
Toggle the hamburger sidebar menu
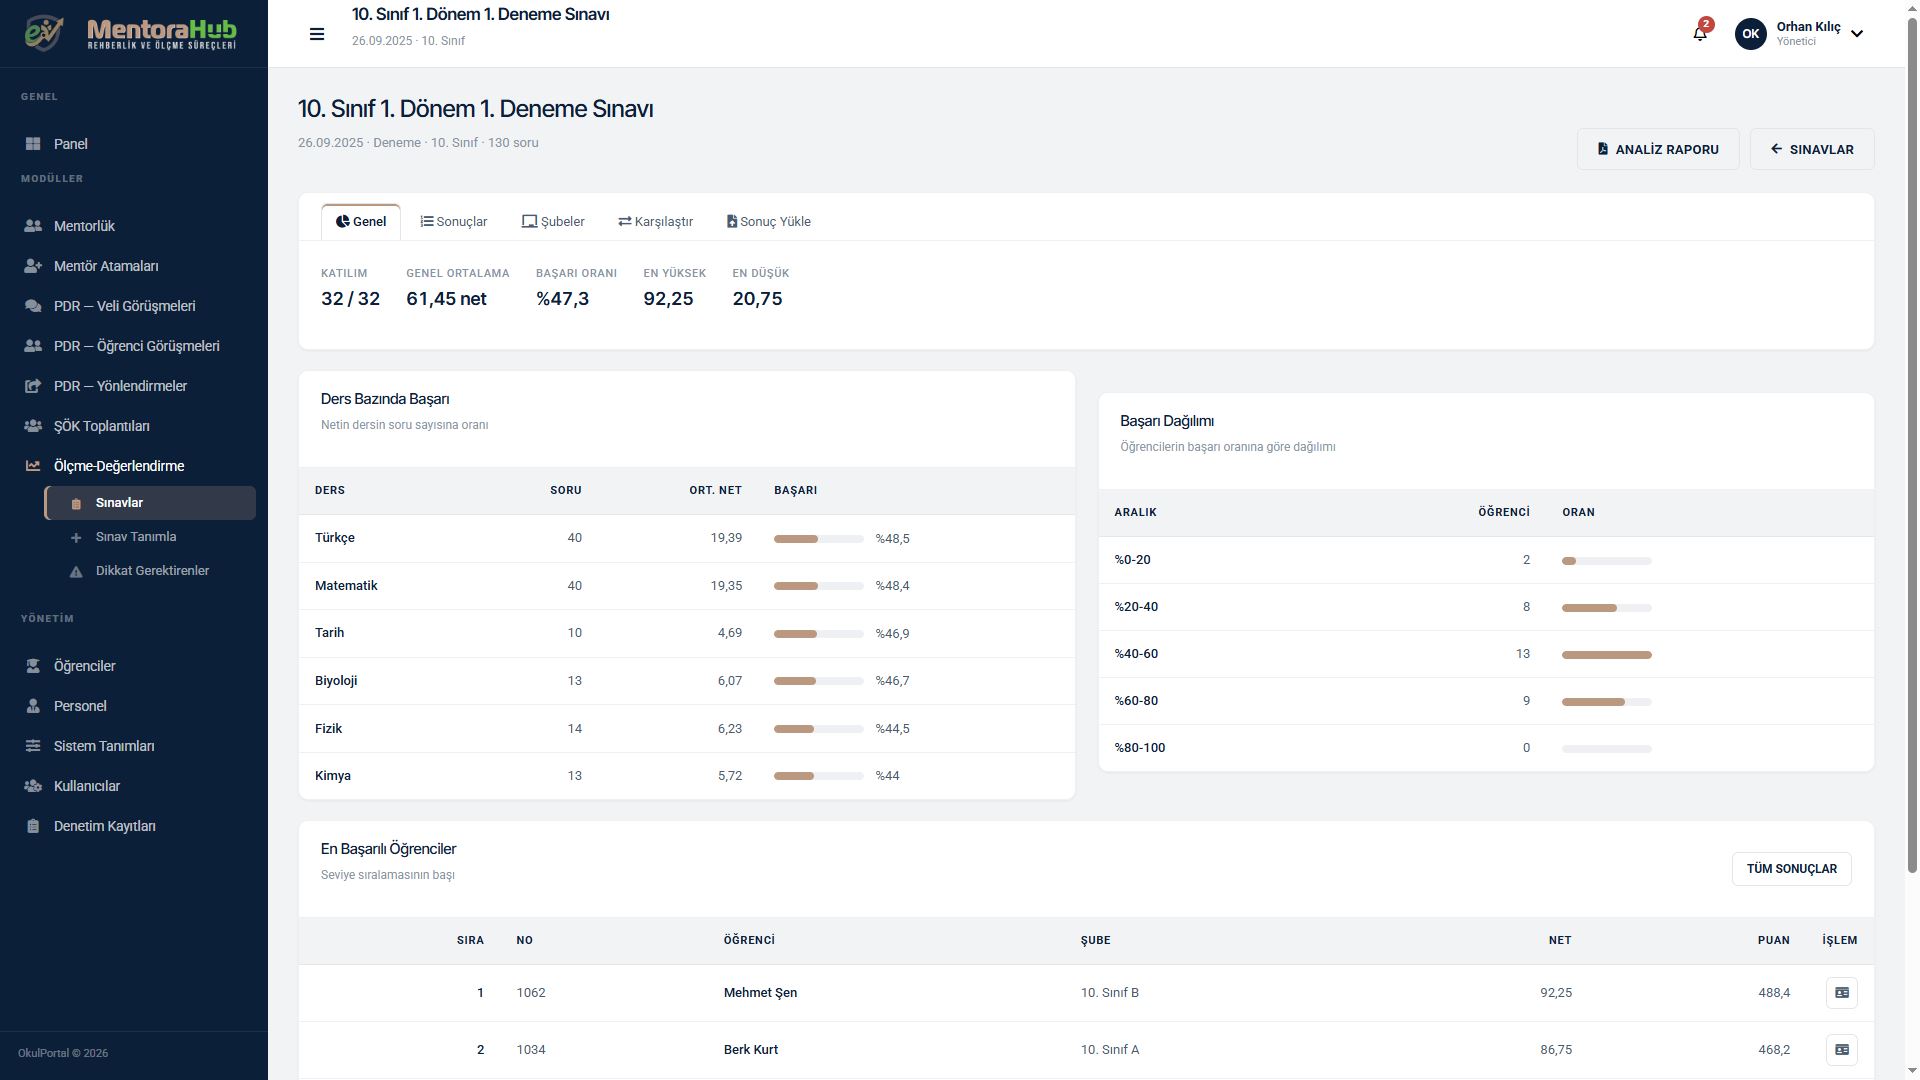(317, 34)
